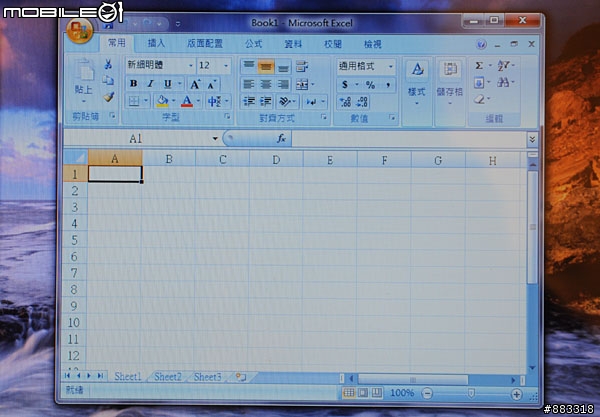Click the Clear eraser icon
The image size is (600, 417).
click(479, 99)
